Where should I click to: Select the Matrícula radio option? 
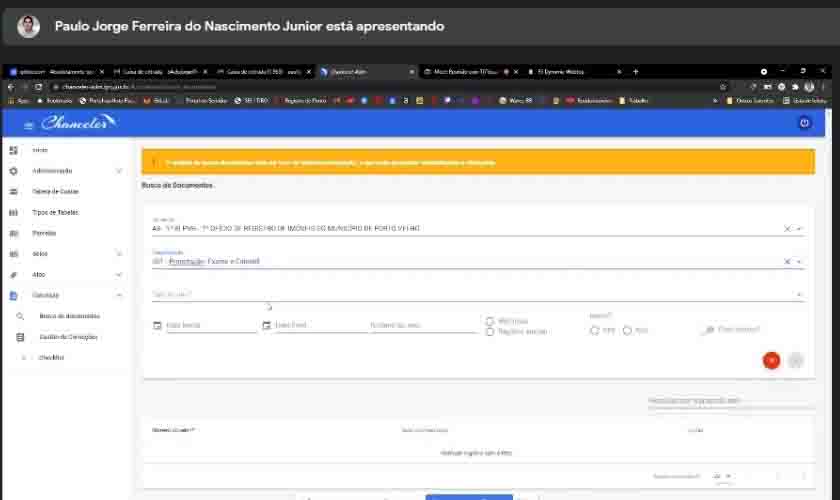490,321
